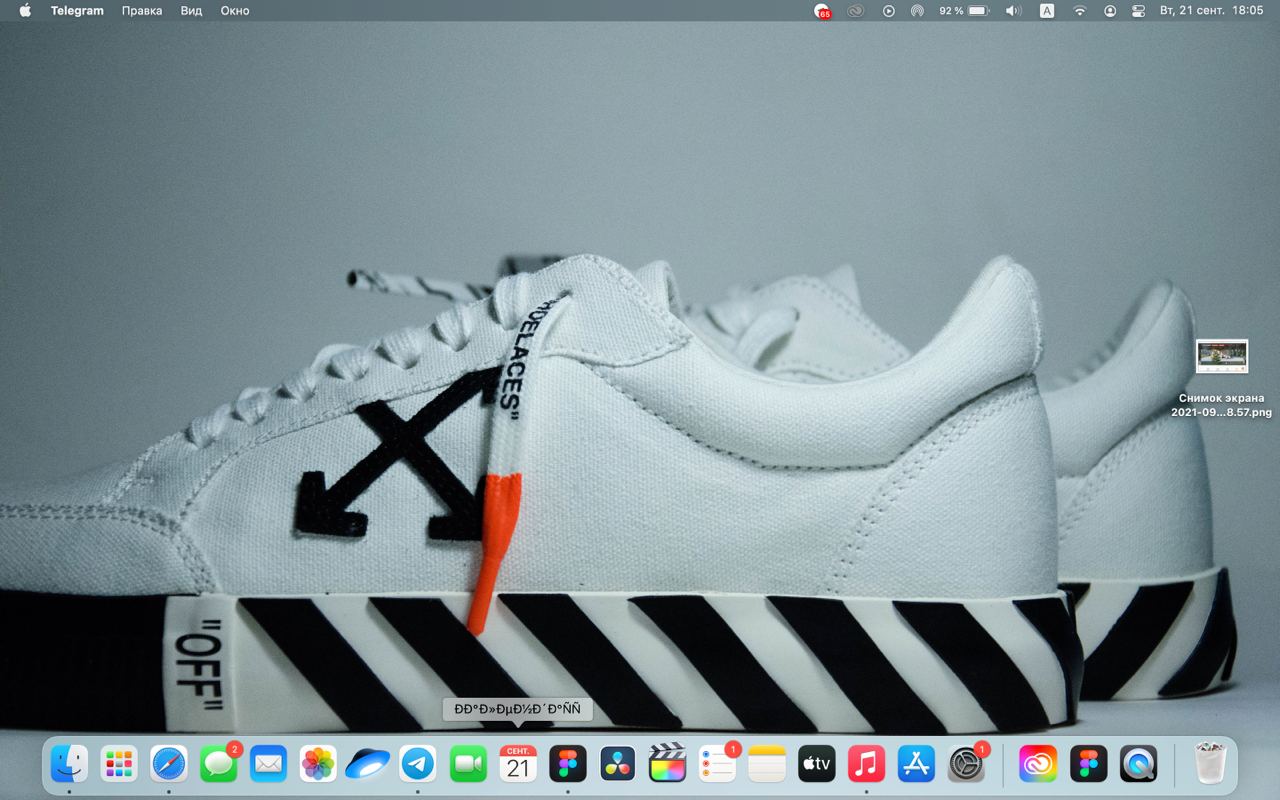The height and width of the screenshot is (800, 1280).
Task: Open the Notes app in dock
Action: (x=767, y=764)
